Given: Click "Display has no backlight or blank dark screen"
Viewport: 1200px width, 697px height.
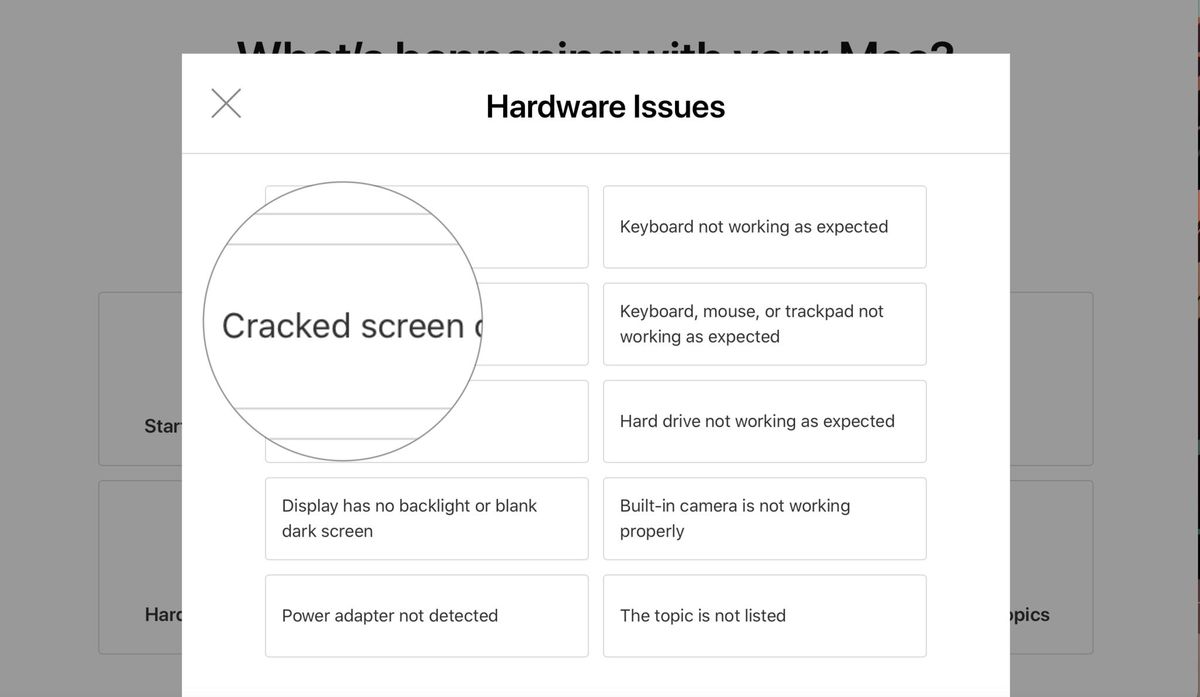Looking at the screenshot, I should click(x=426, y=518).
